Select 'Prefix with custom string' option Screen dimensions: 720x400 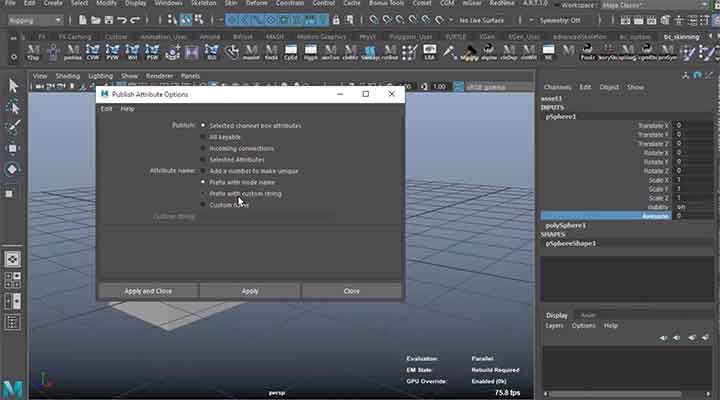coord(203,193)
